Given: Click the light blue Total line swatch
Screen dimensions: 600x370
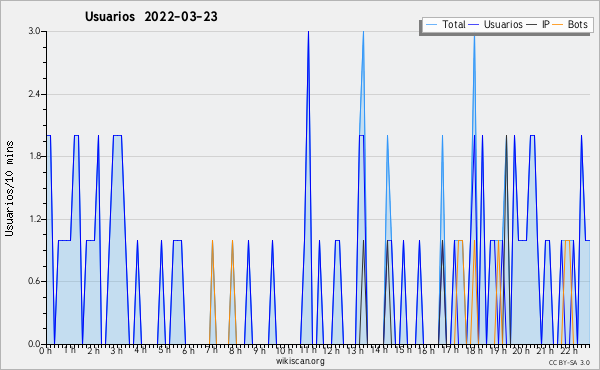Looking at the screenshot, I should point(431,24).
